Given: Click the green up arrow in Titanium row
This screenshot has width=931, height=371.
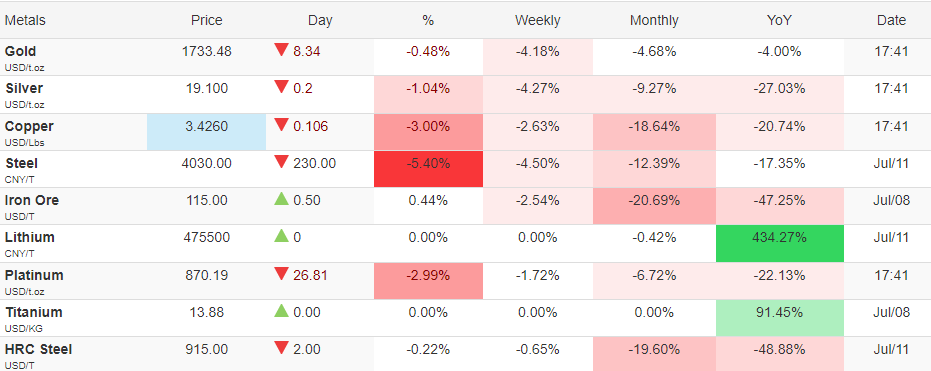Looking at the screenshot, I should [x=281, y=310].
